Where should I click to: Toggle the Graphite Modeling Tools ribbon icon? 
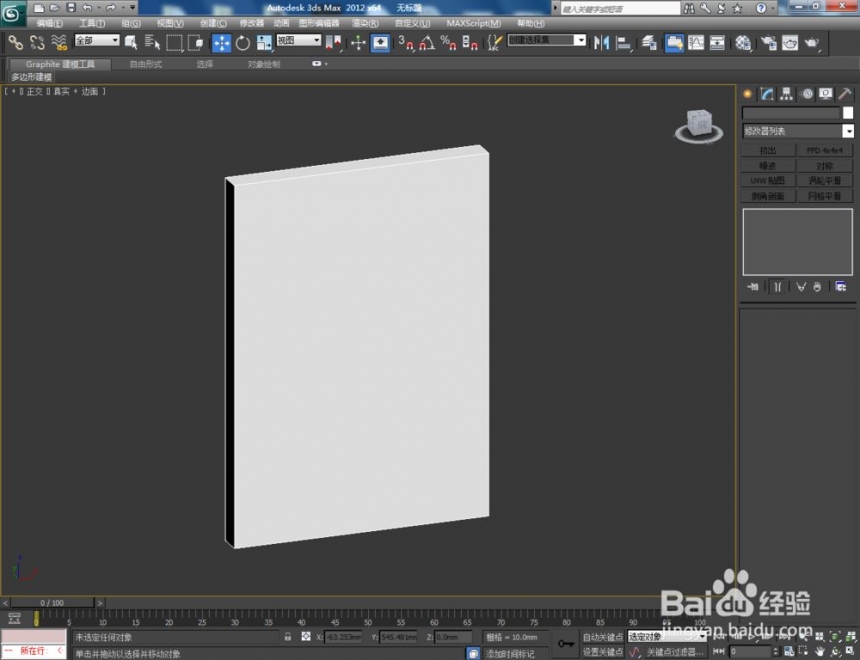(x=674, y=42)
